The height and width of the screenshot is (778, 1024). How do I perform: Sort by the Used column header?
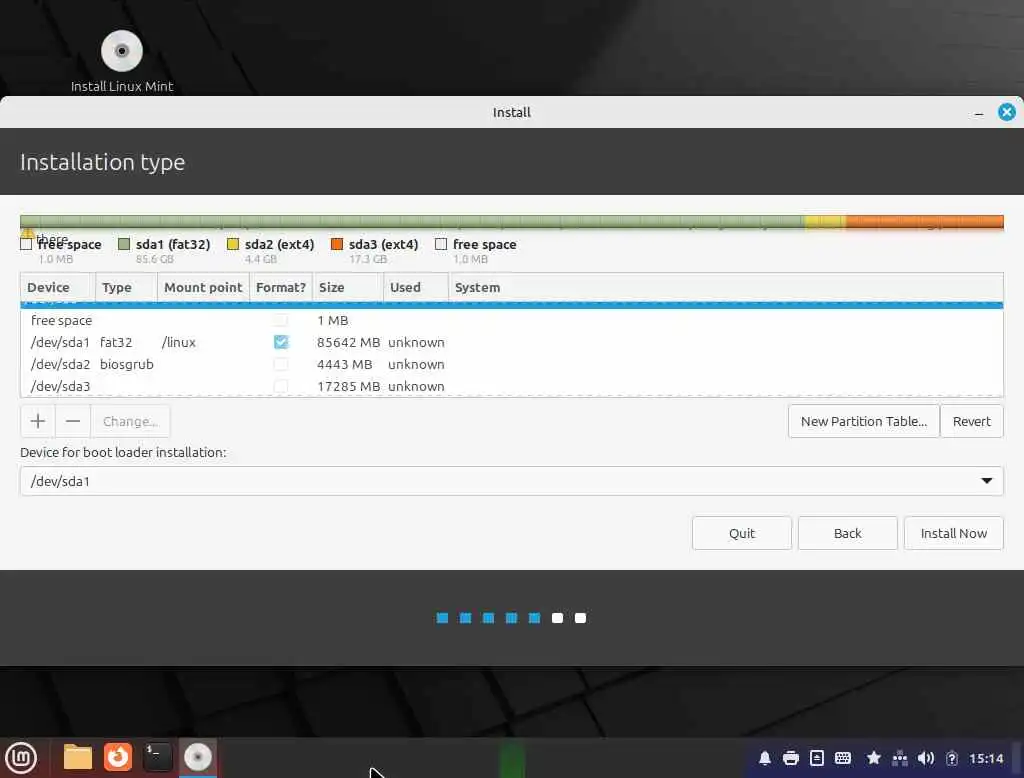(416, 287)
